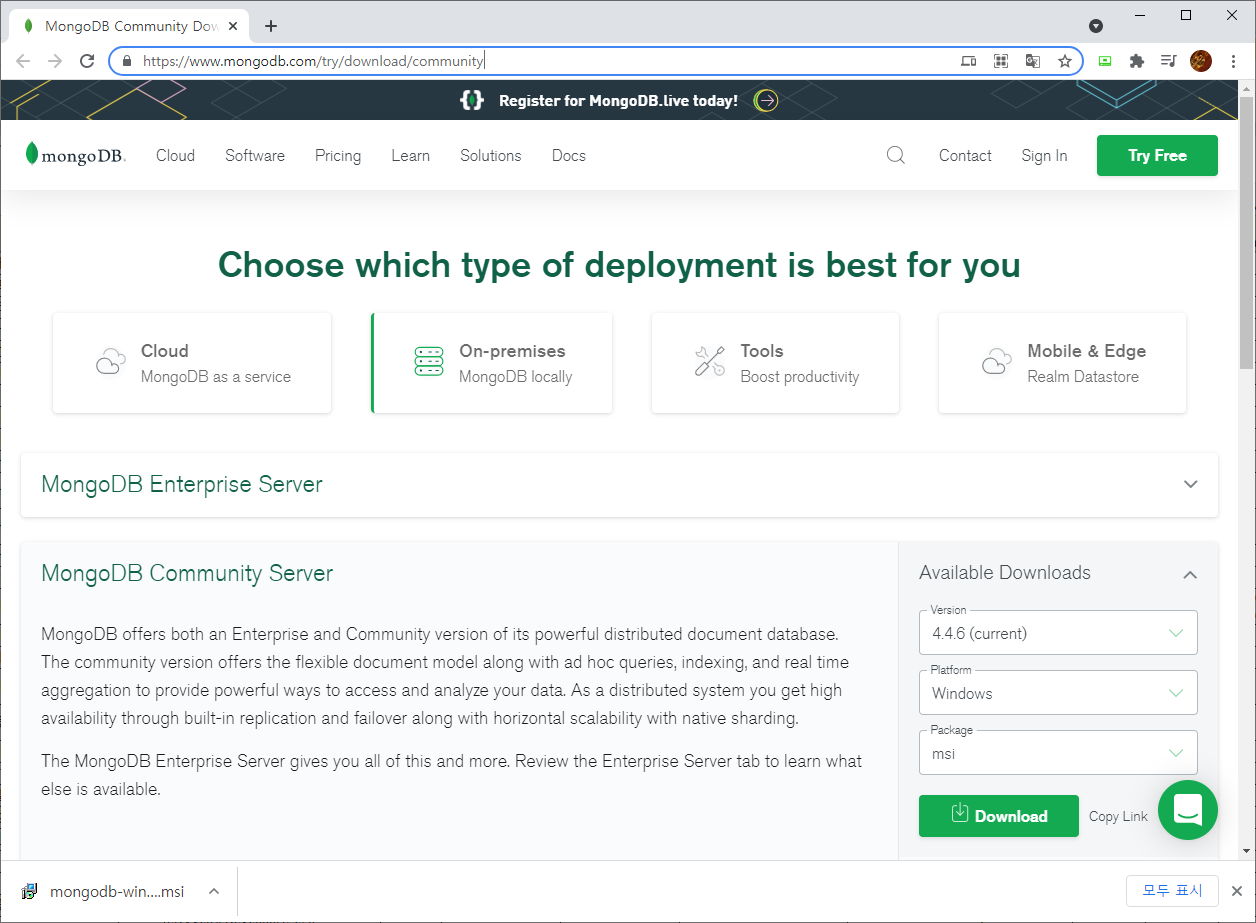Click the tab search dropdown circle icon
This screenshot has width=1256, height=923.
(x=1096, y=26)
